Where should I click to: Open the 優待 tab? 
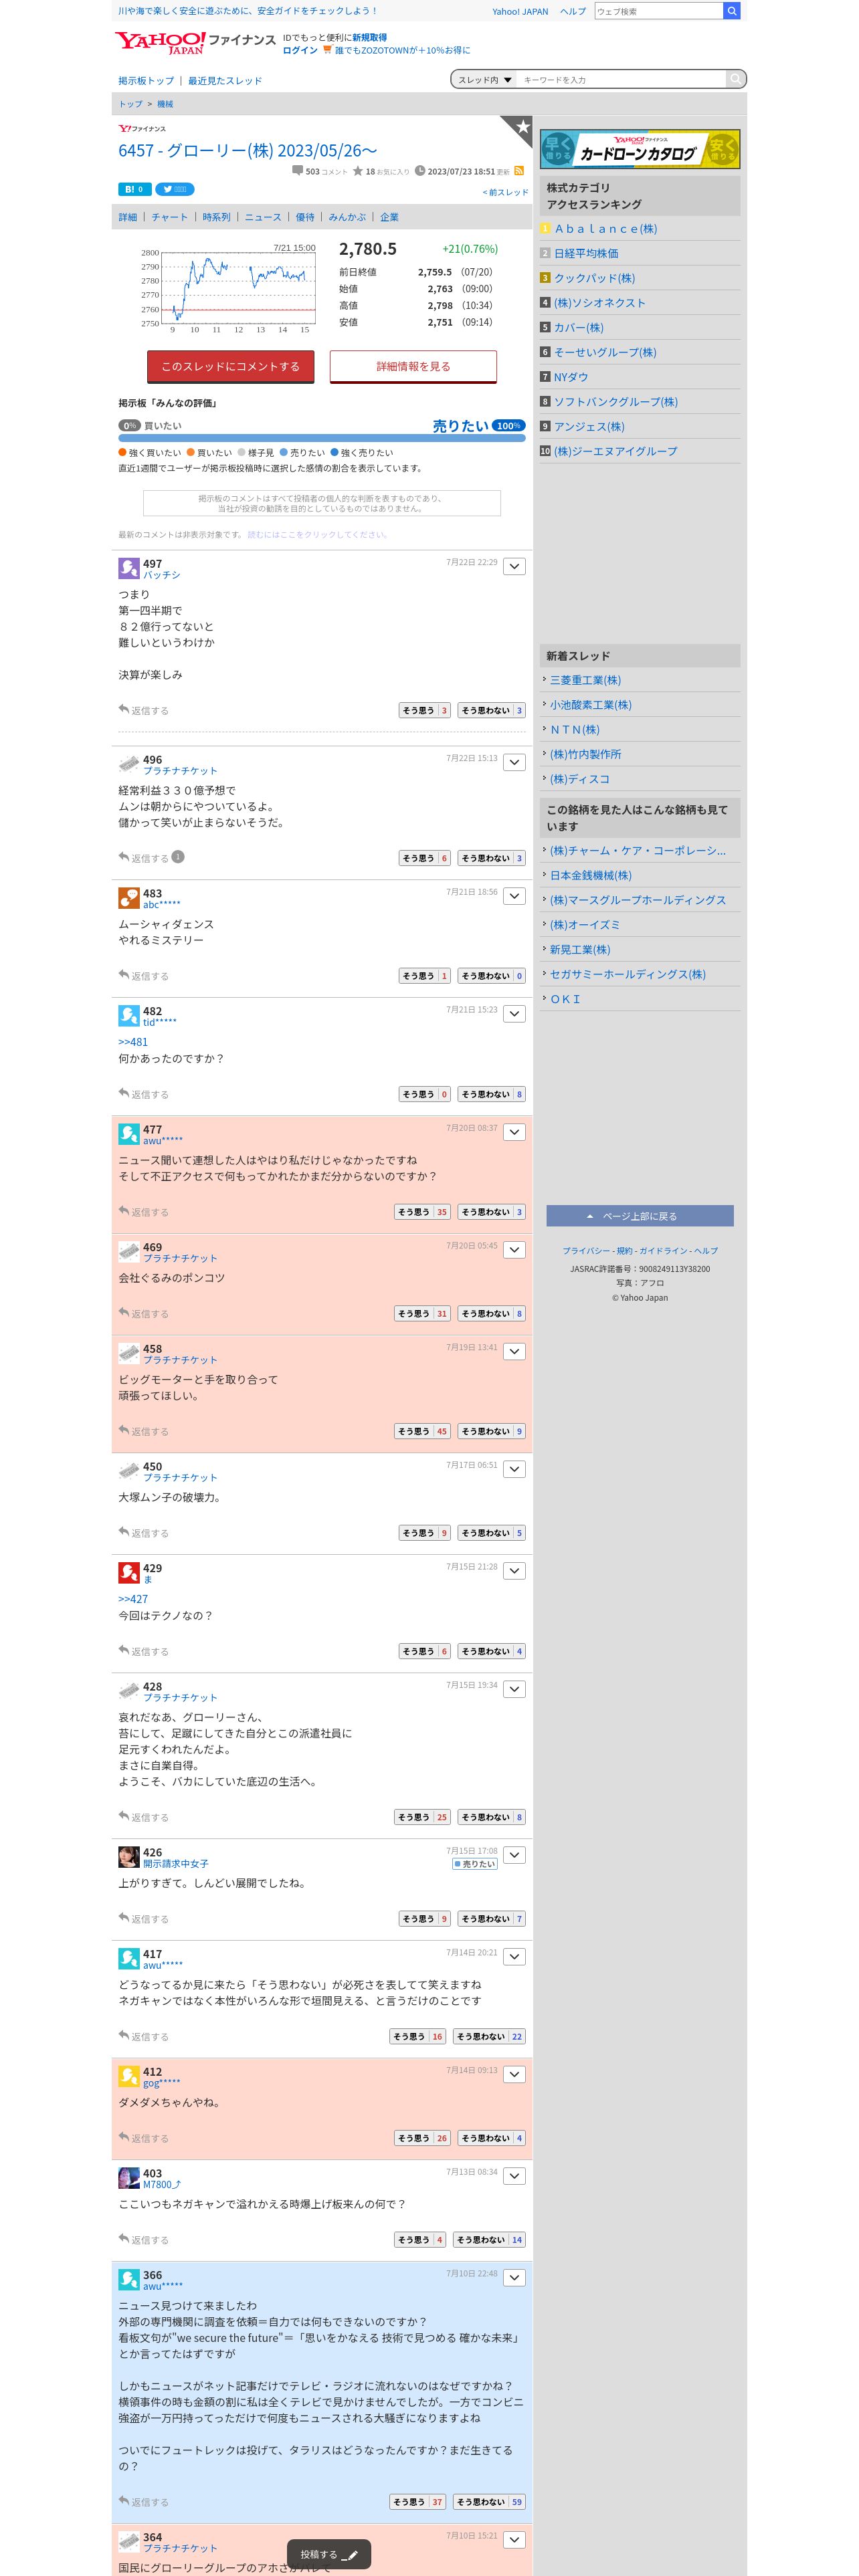click(x=305, y=217)
